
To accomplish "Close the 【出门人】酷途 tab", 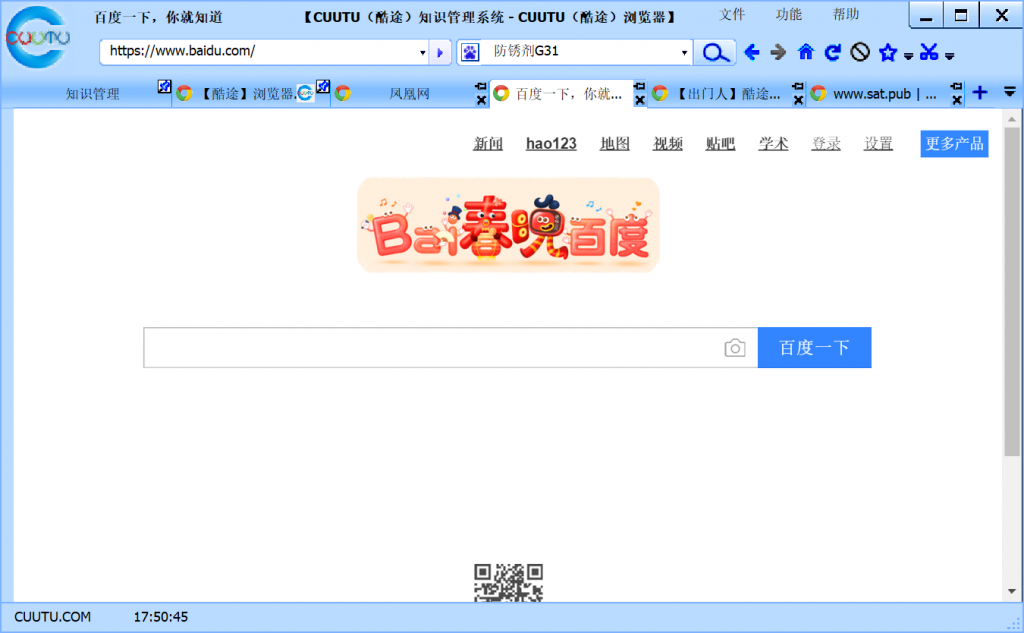I will [798, 100].
